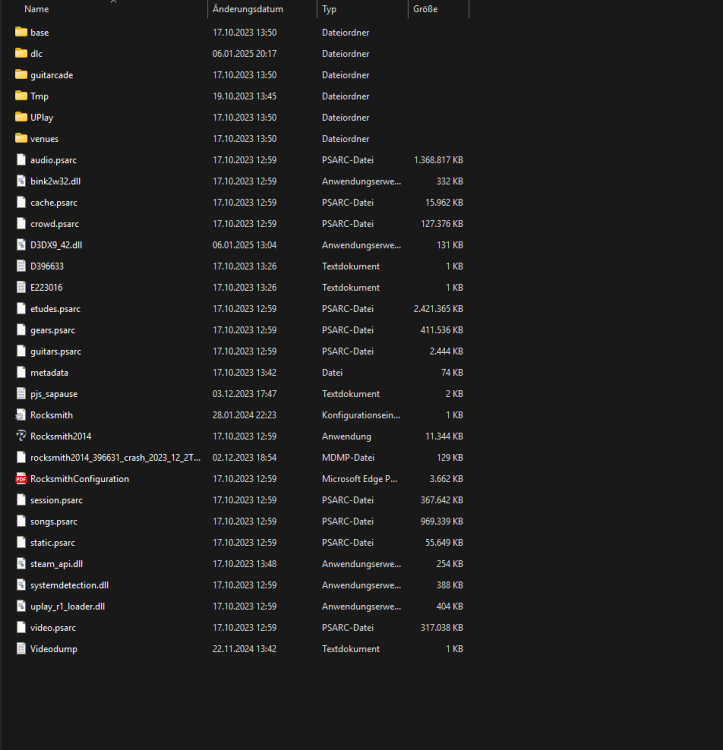Click the metadata file icon

21,372
